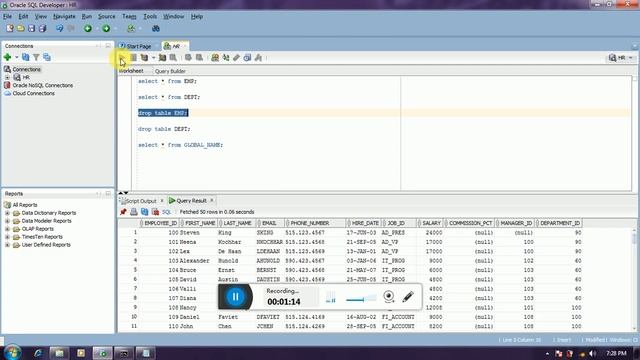This screenshot has height=360, width=640.
Task: Select Cloud Connections tree item
Action: click(x=29, y=93)
